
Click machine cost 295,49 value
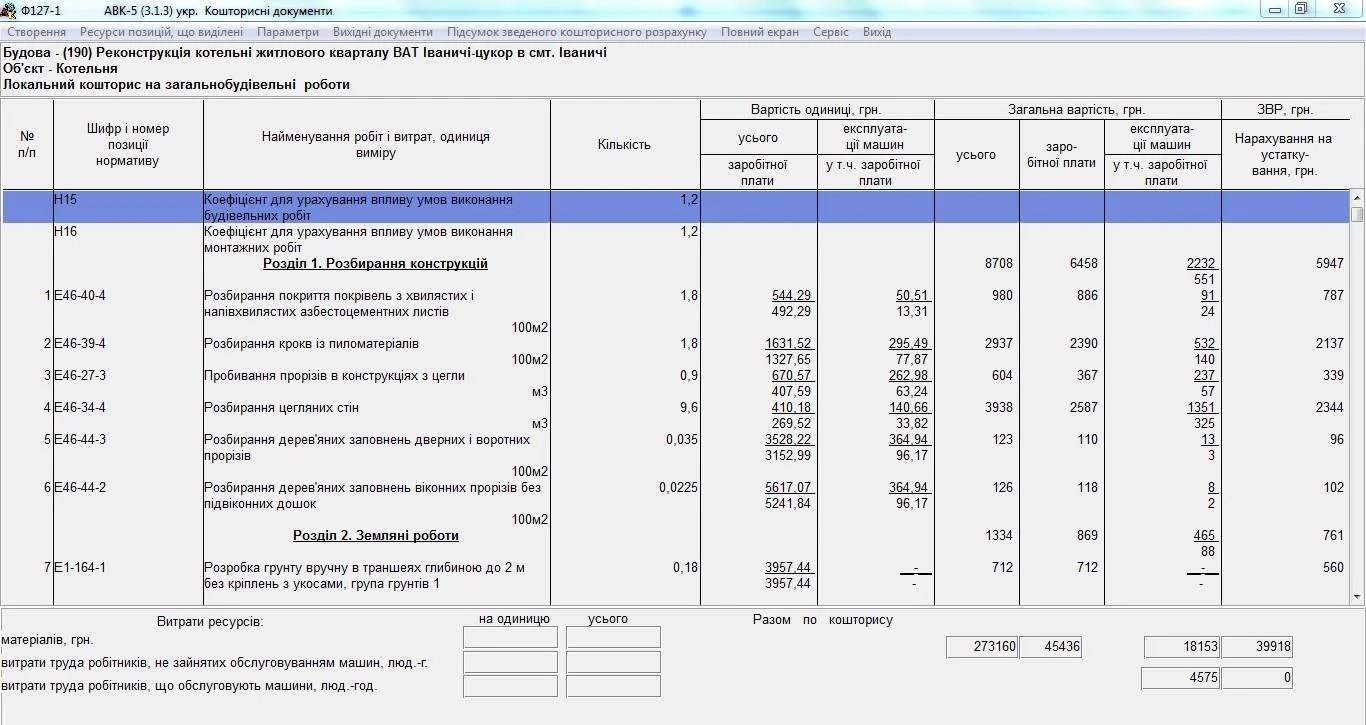pyautogui.click(x=908, y=344)
